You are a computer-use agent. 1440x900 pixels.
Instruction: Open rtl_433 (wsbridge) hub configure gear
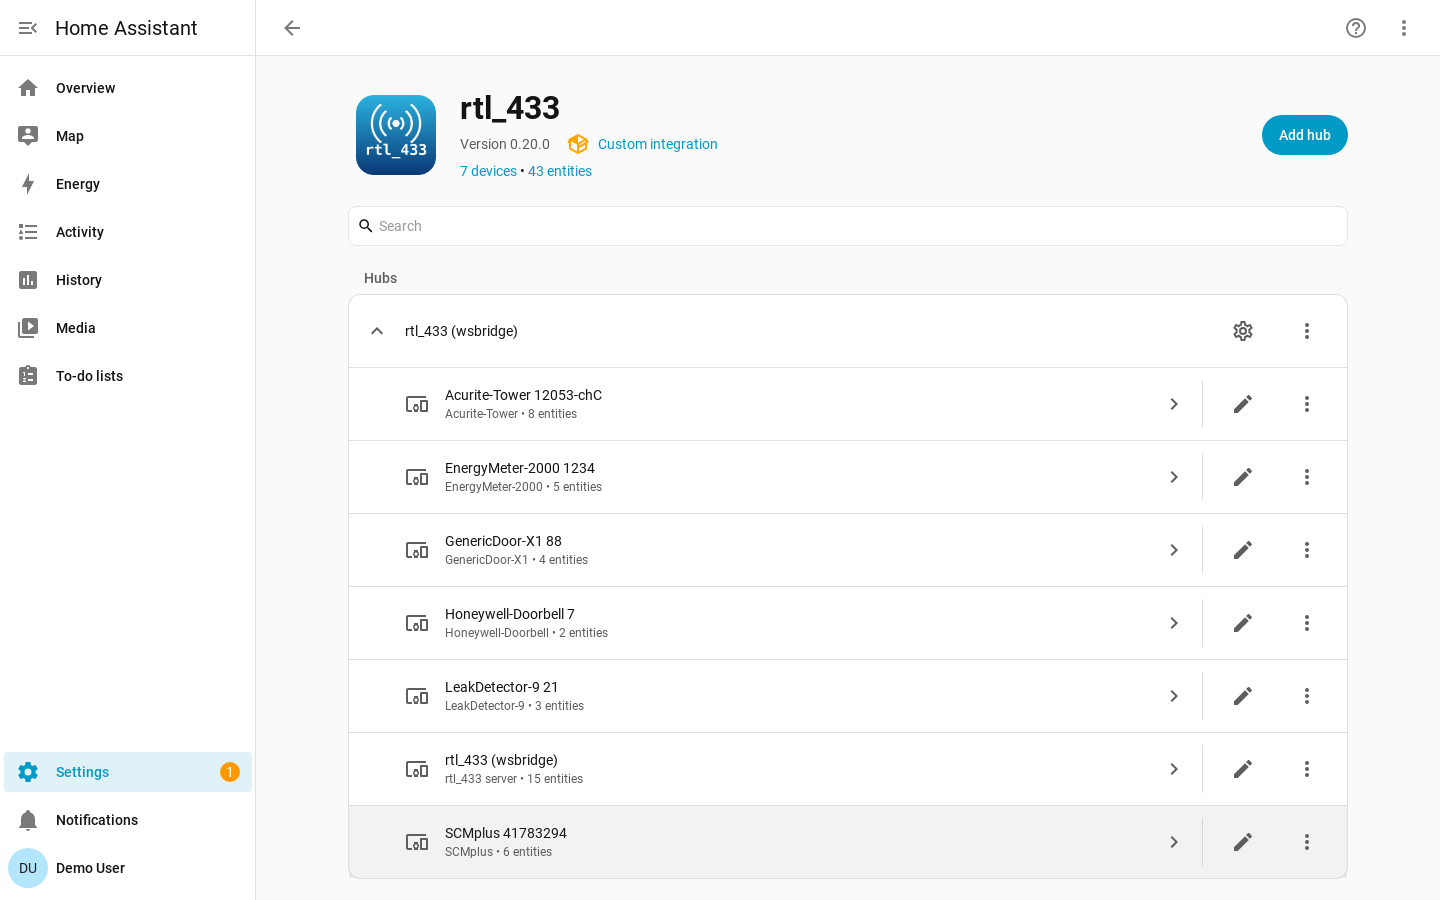click(x=1243, y=331)
